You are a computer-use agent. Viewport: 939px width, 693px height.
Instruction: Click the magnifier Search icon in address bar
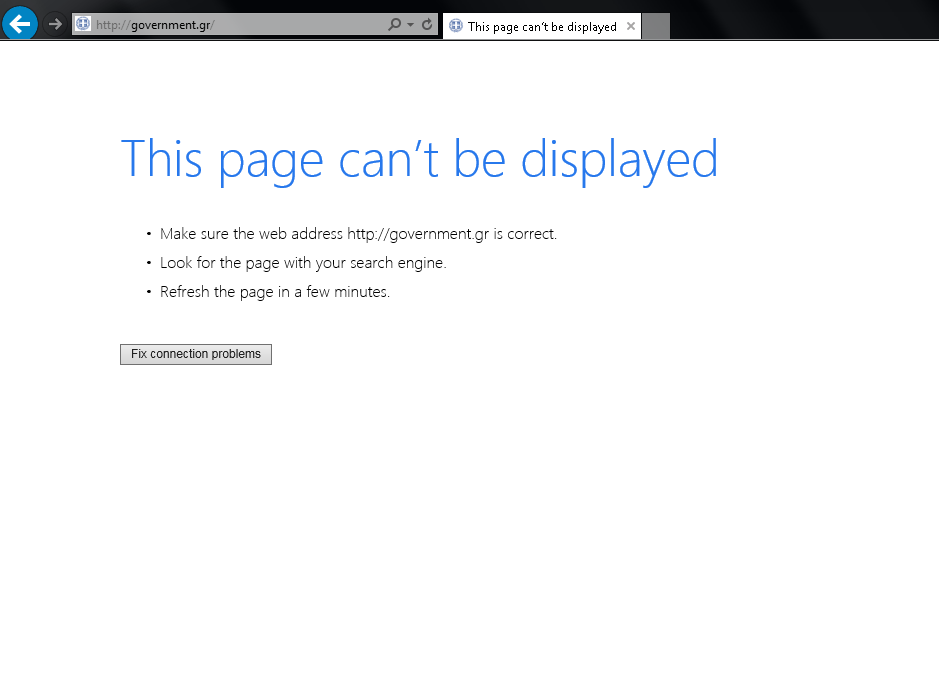point(394,25)
